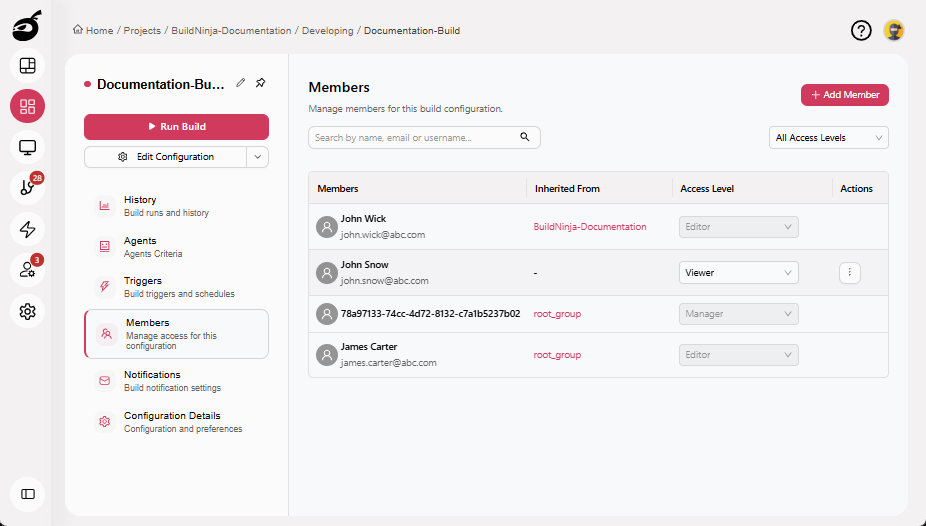Open the settings gear icon in sidebar
The width and height of the screenshot is (926, 526).
pyautogui.click(x=27, y=311)
